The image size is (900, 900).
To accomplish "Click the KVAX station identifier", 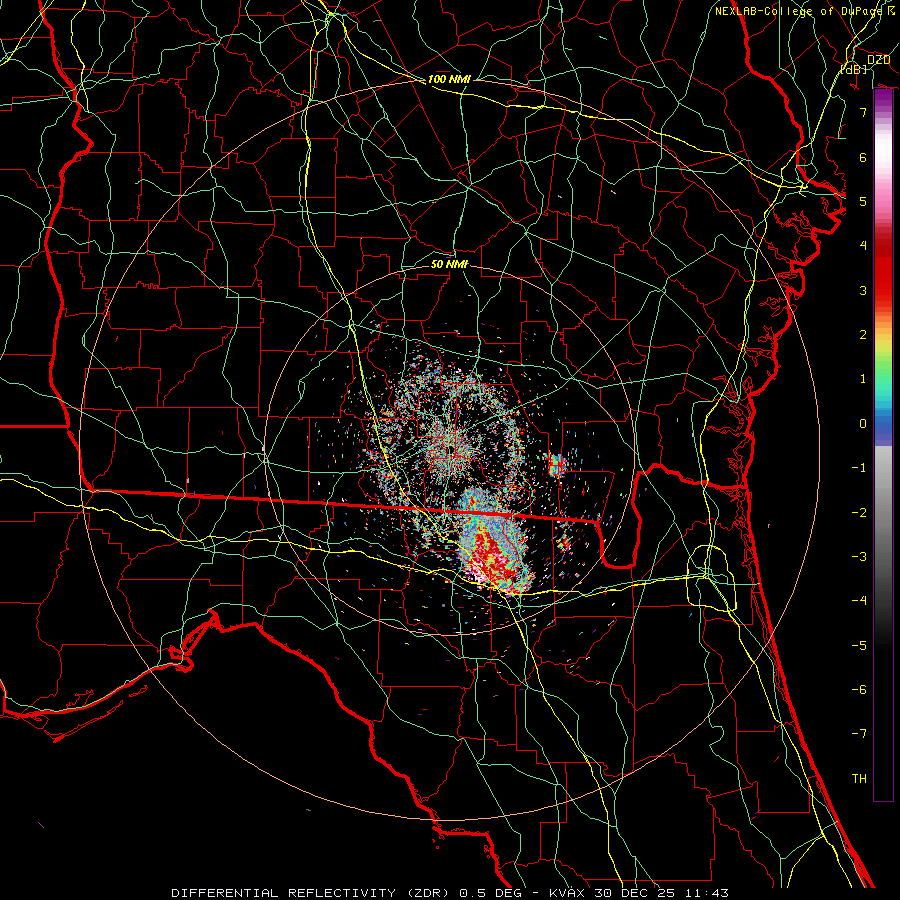I will 567,893.
